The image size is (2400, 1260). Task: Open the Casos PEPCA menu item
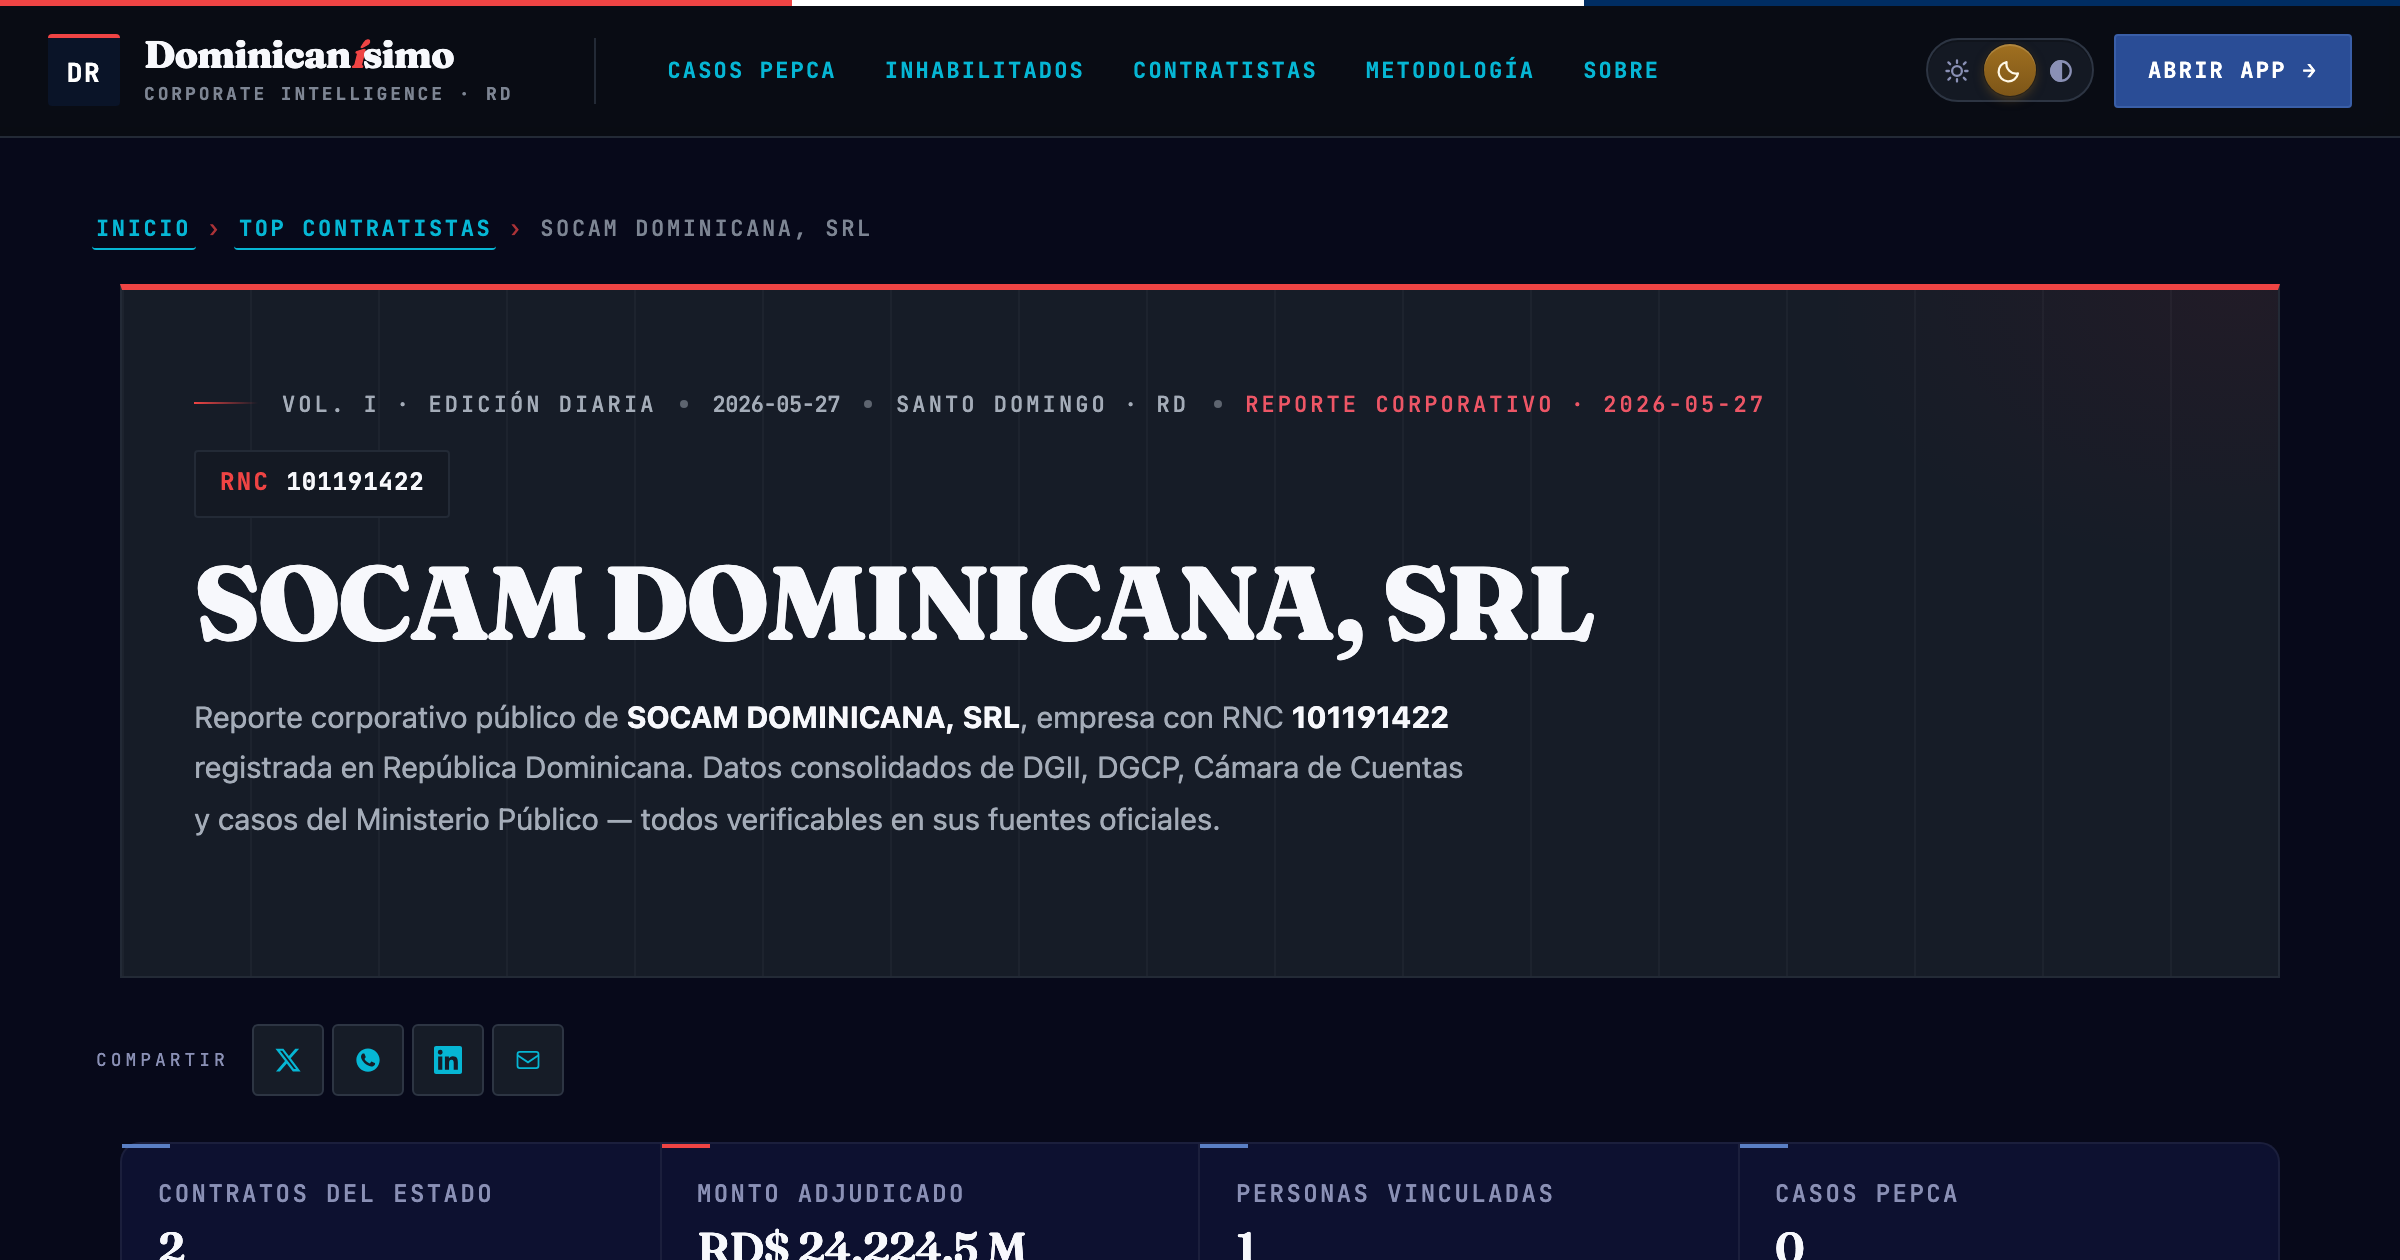coord(751,70)
